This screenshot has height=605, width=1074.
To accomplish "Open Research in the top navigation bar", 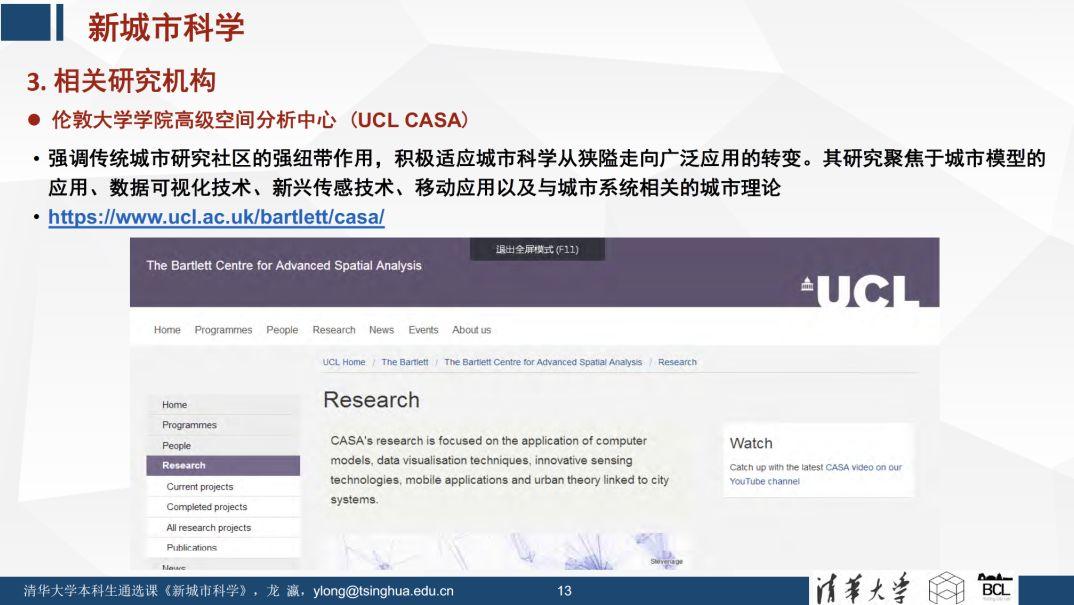I will [334, 330].
